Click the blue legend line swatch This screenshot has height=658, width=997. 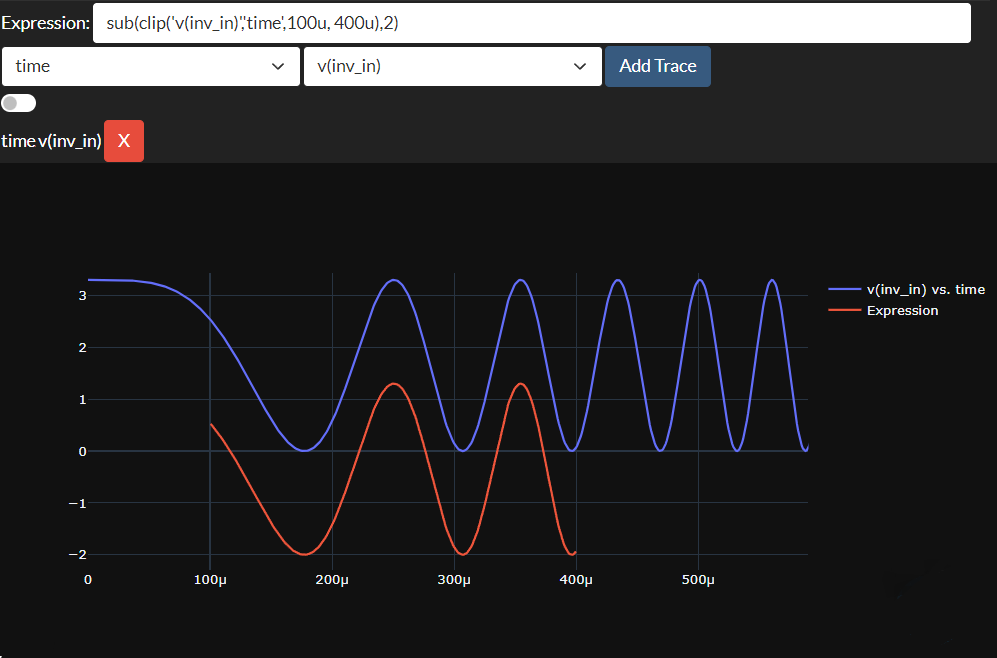(x=844, y=289)
